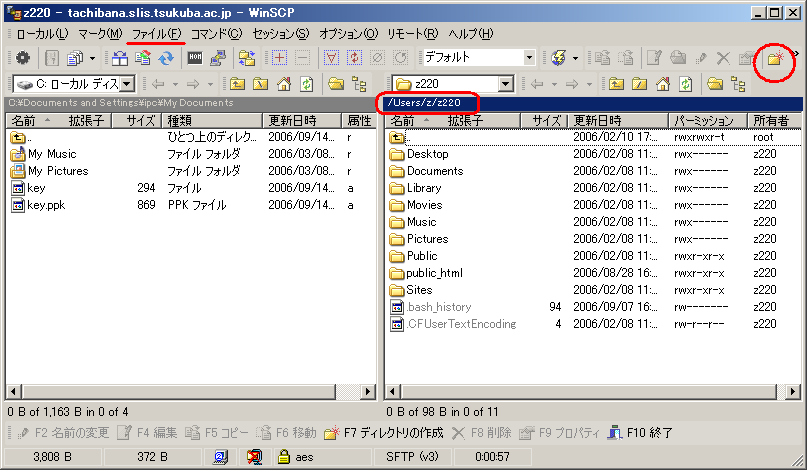Click the Clear Selection icon
The width and height of the screenshot is (807, 470).
click(x=377, y=58)
